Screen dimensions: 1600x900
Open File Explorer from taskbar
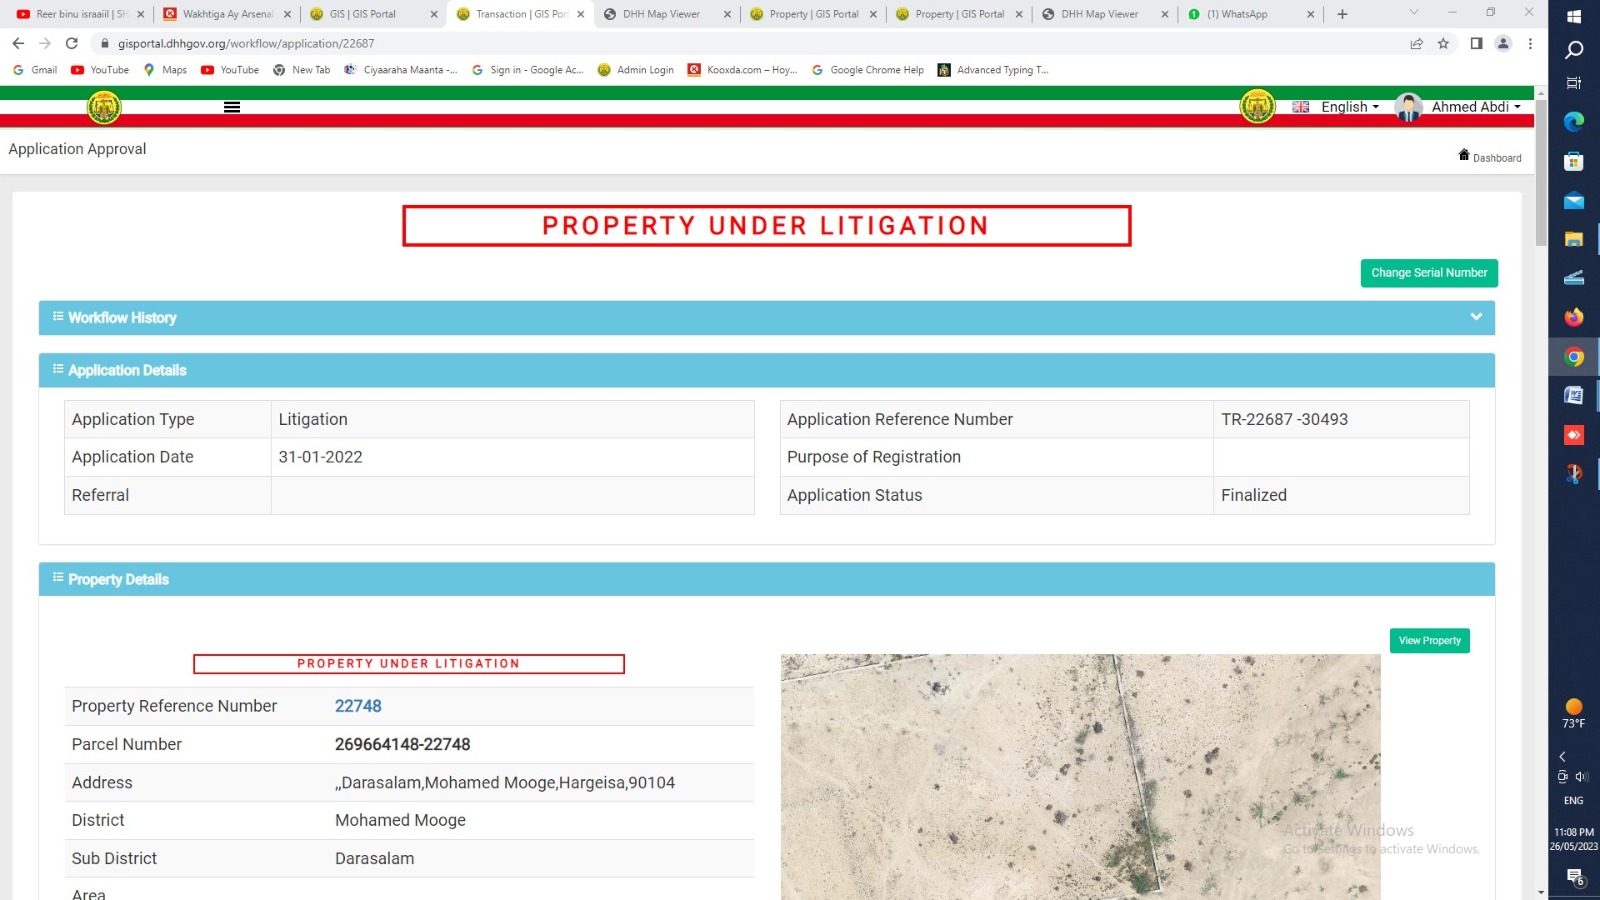tap(1574, 239)
